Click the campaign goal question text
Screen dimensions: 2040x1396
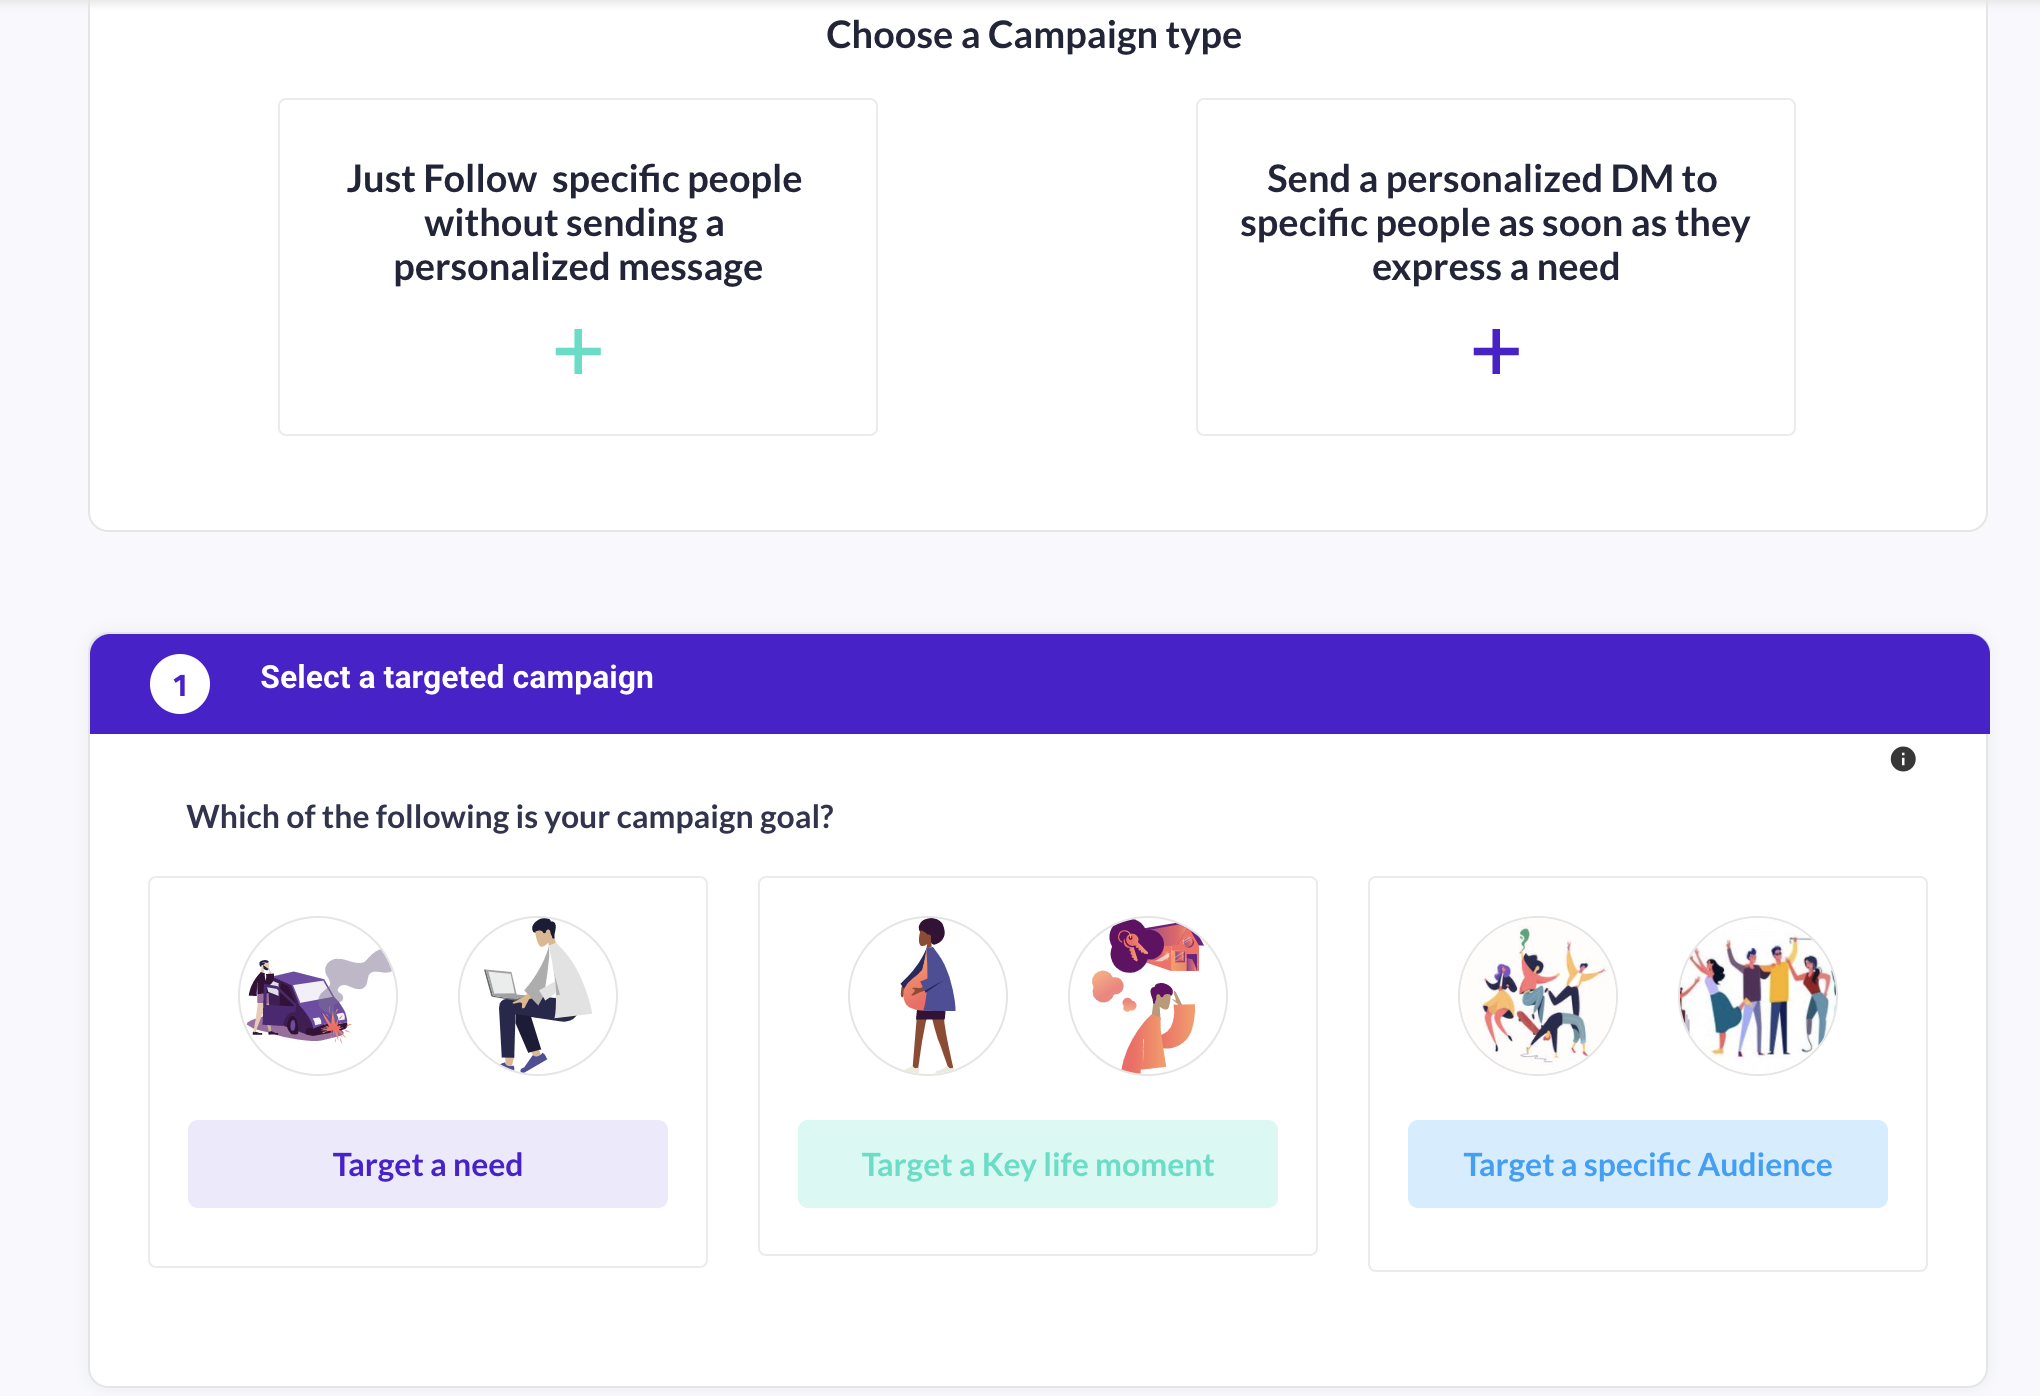[x=510, y=817]
